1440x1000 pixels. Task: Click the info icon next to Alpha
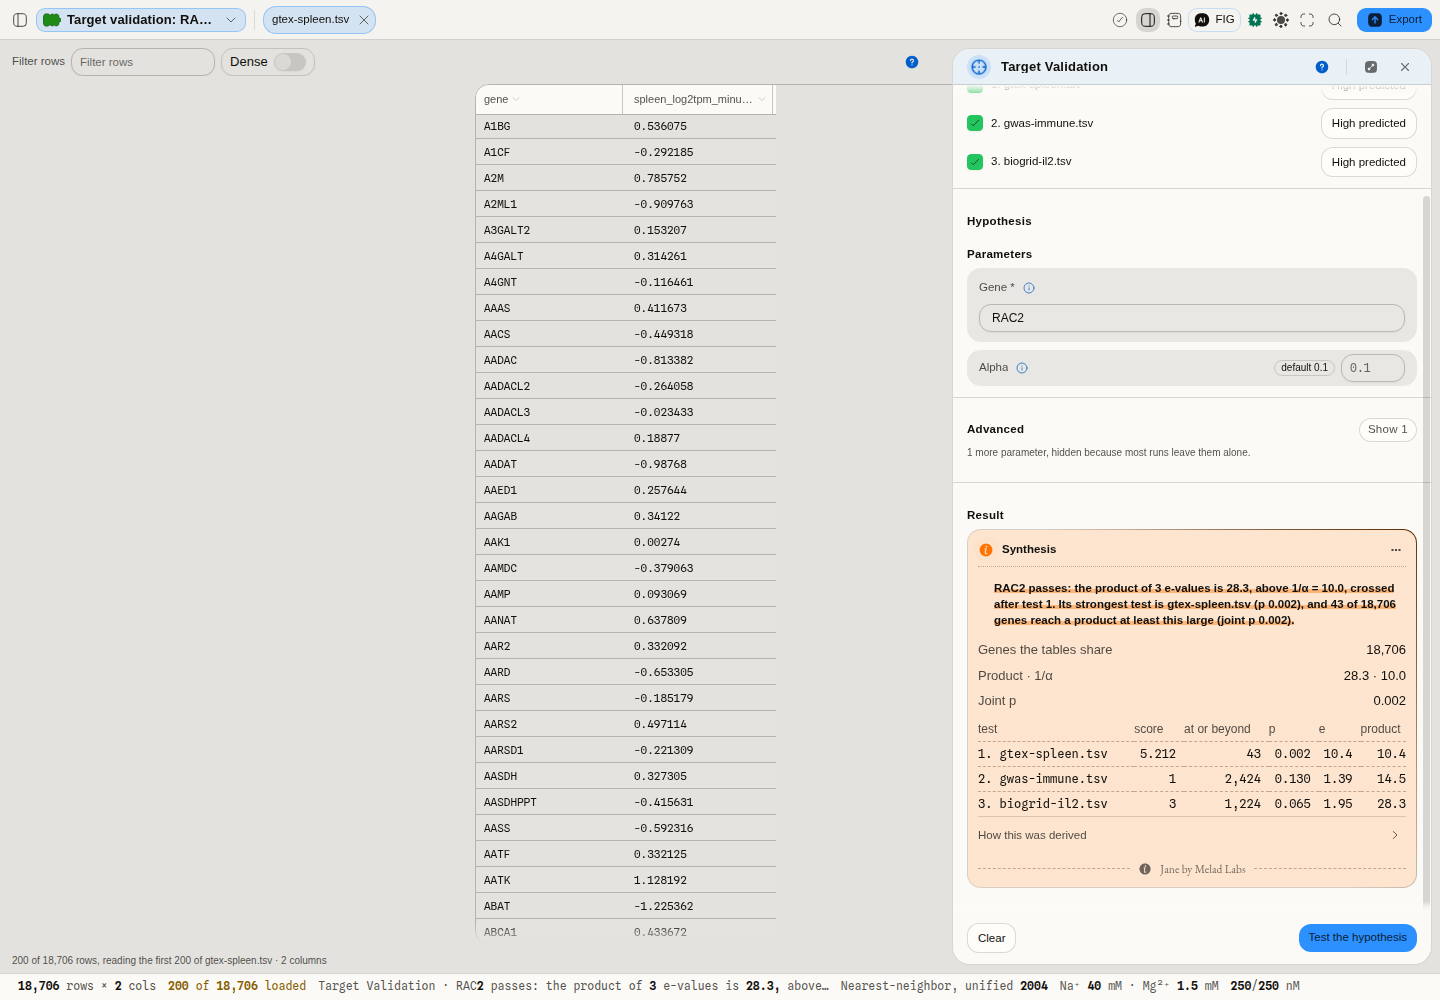(x=1022, y=368)
